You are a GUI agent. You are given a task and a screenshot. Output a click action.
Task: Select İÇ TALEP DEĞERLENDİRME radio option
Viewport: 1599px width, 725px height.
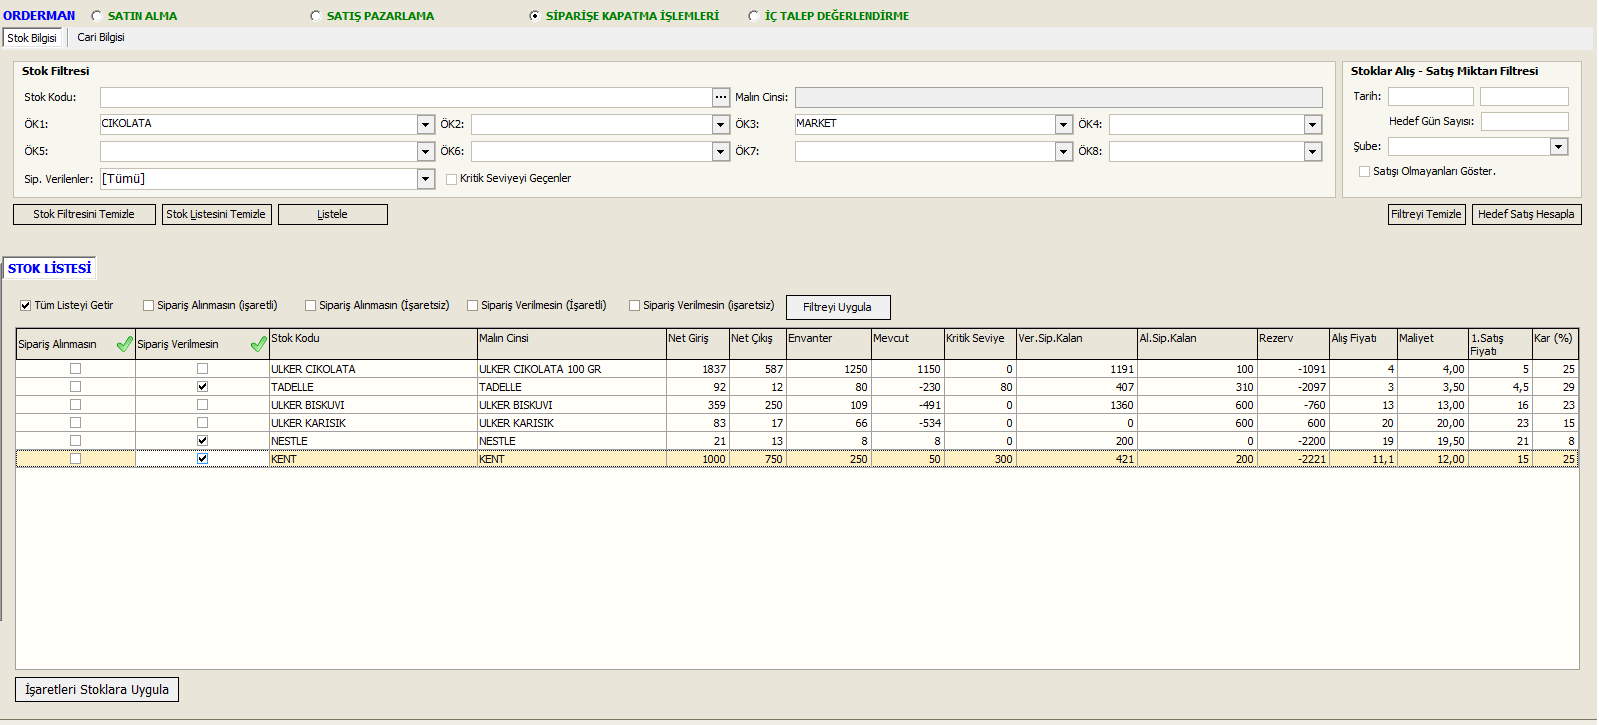pyautogui.click(x=754, y=16)
